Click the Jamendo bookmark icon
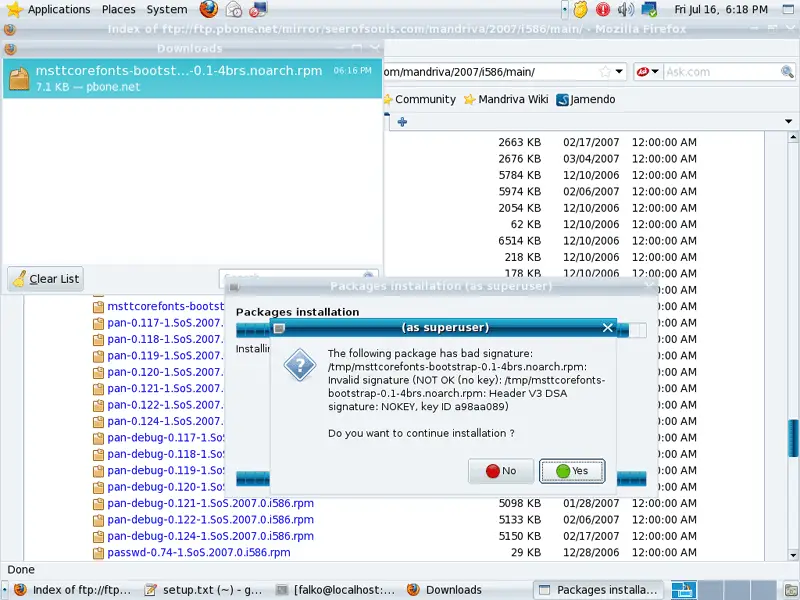This screenshot has height=600, width=800. tap(562, 99)
